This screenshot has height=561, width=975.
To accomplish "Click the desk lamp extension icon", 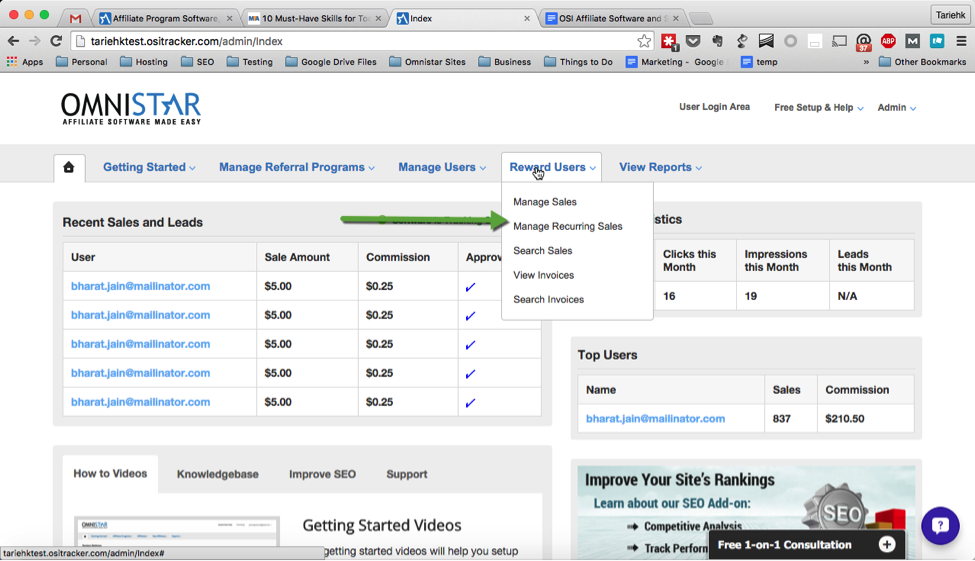I will click(742, 41).
